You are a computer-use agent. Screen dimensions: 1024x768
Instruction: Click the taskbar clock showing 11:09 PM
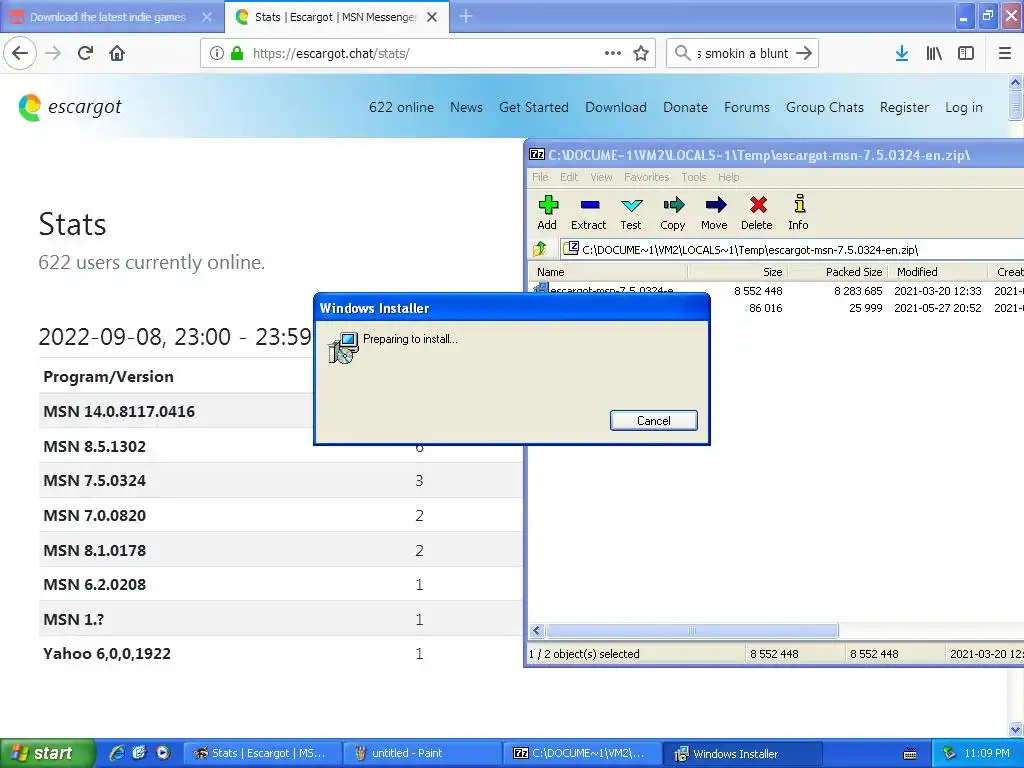987,753
